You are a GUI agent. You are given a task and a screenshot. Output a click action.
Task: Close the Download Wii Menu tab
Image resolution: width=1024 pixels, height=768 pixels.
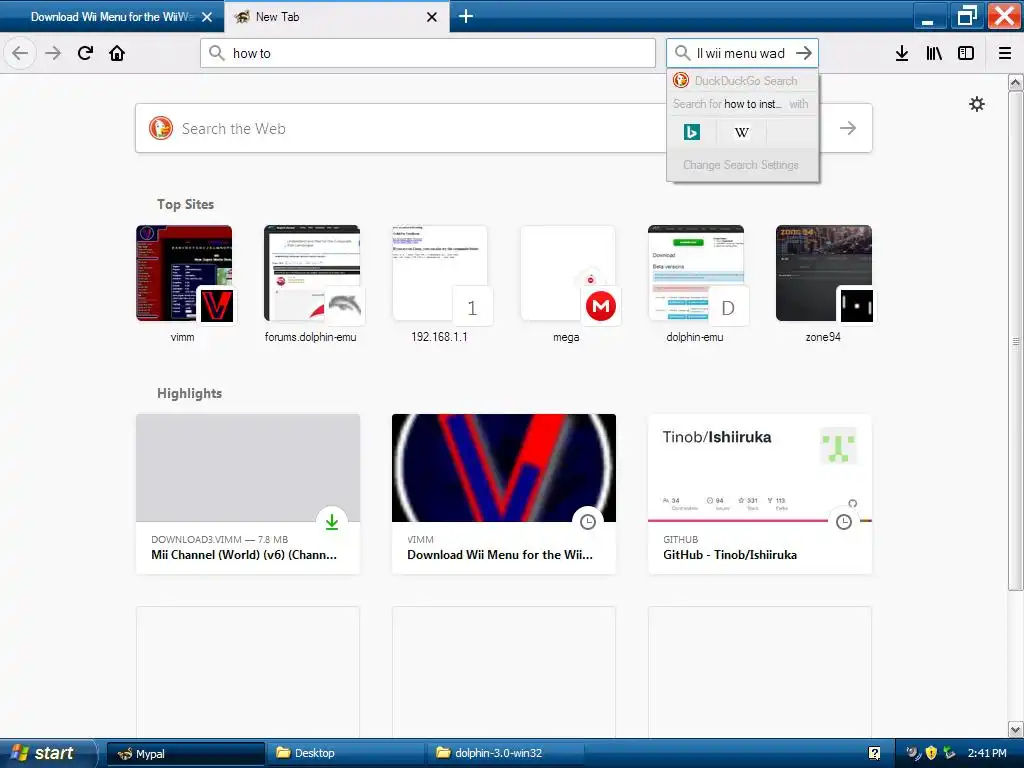click(x=207, y=17)
